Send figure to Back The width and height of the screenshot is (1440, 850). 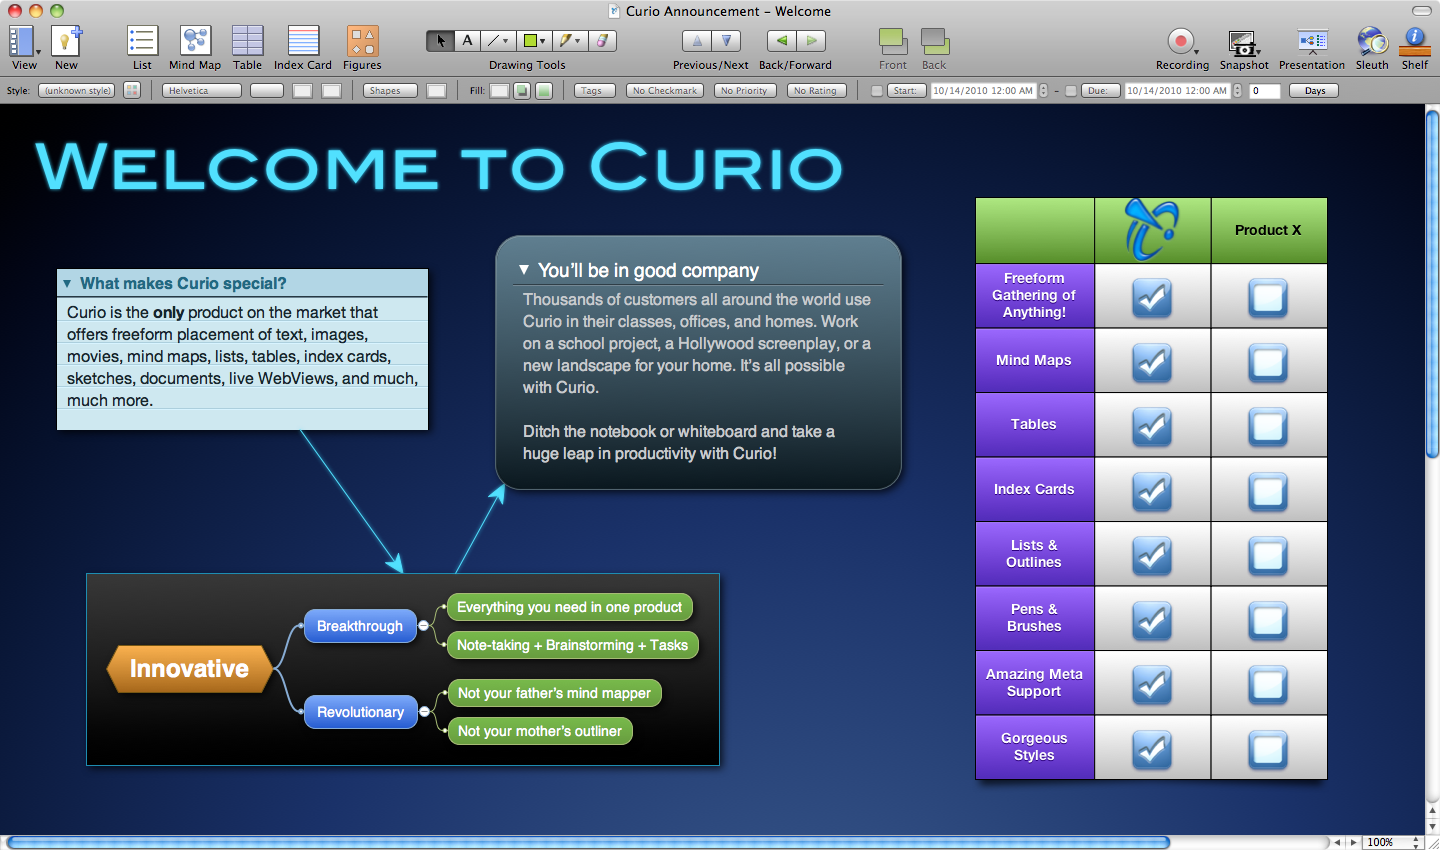[934, 48]
